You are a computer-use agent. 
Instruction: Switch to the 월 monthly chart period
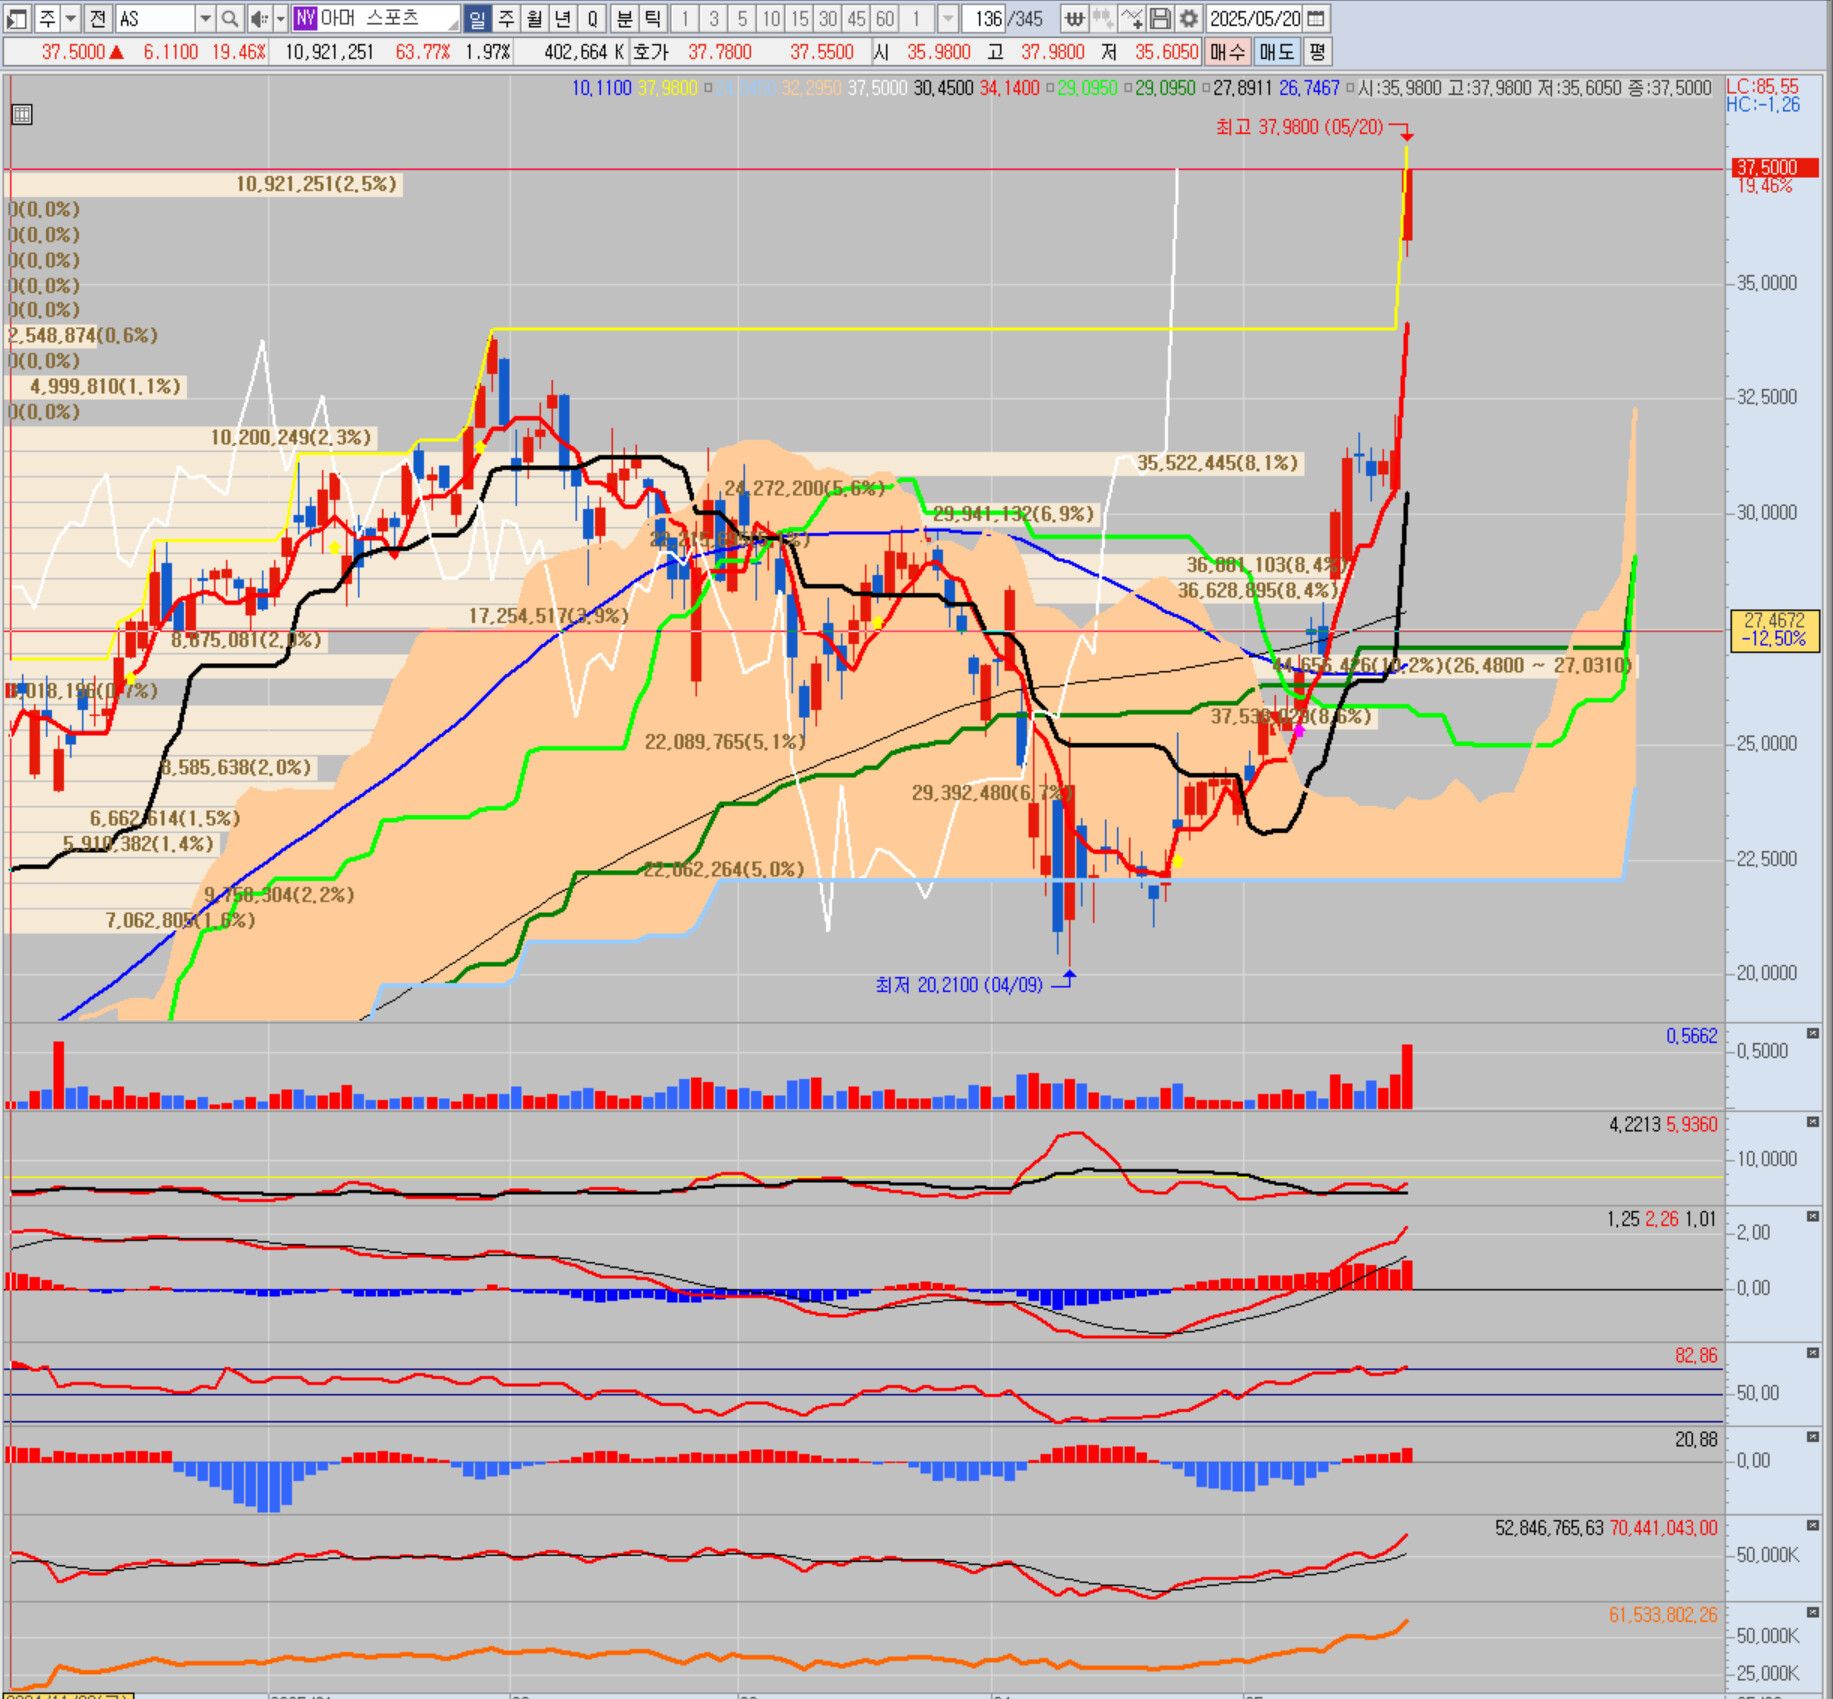coord(535,18)
